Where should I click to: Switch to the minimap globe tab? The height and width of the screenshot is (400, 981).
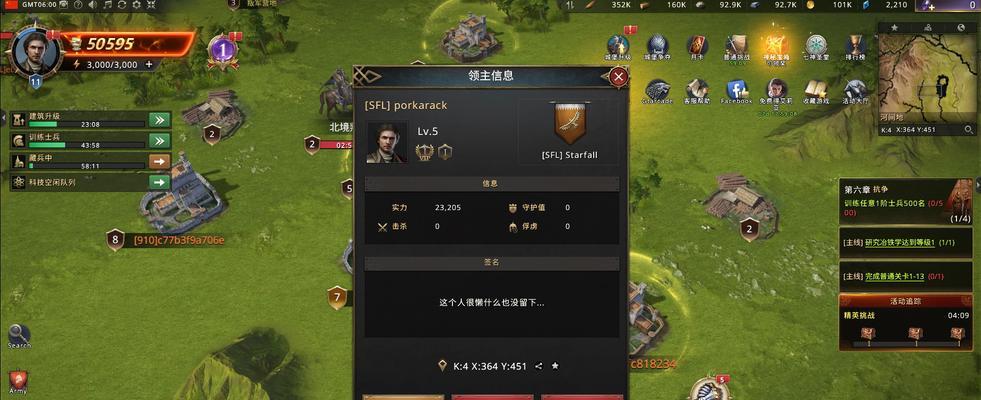click(x=962, y=28)
